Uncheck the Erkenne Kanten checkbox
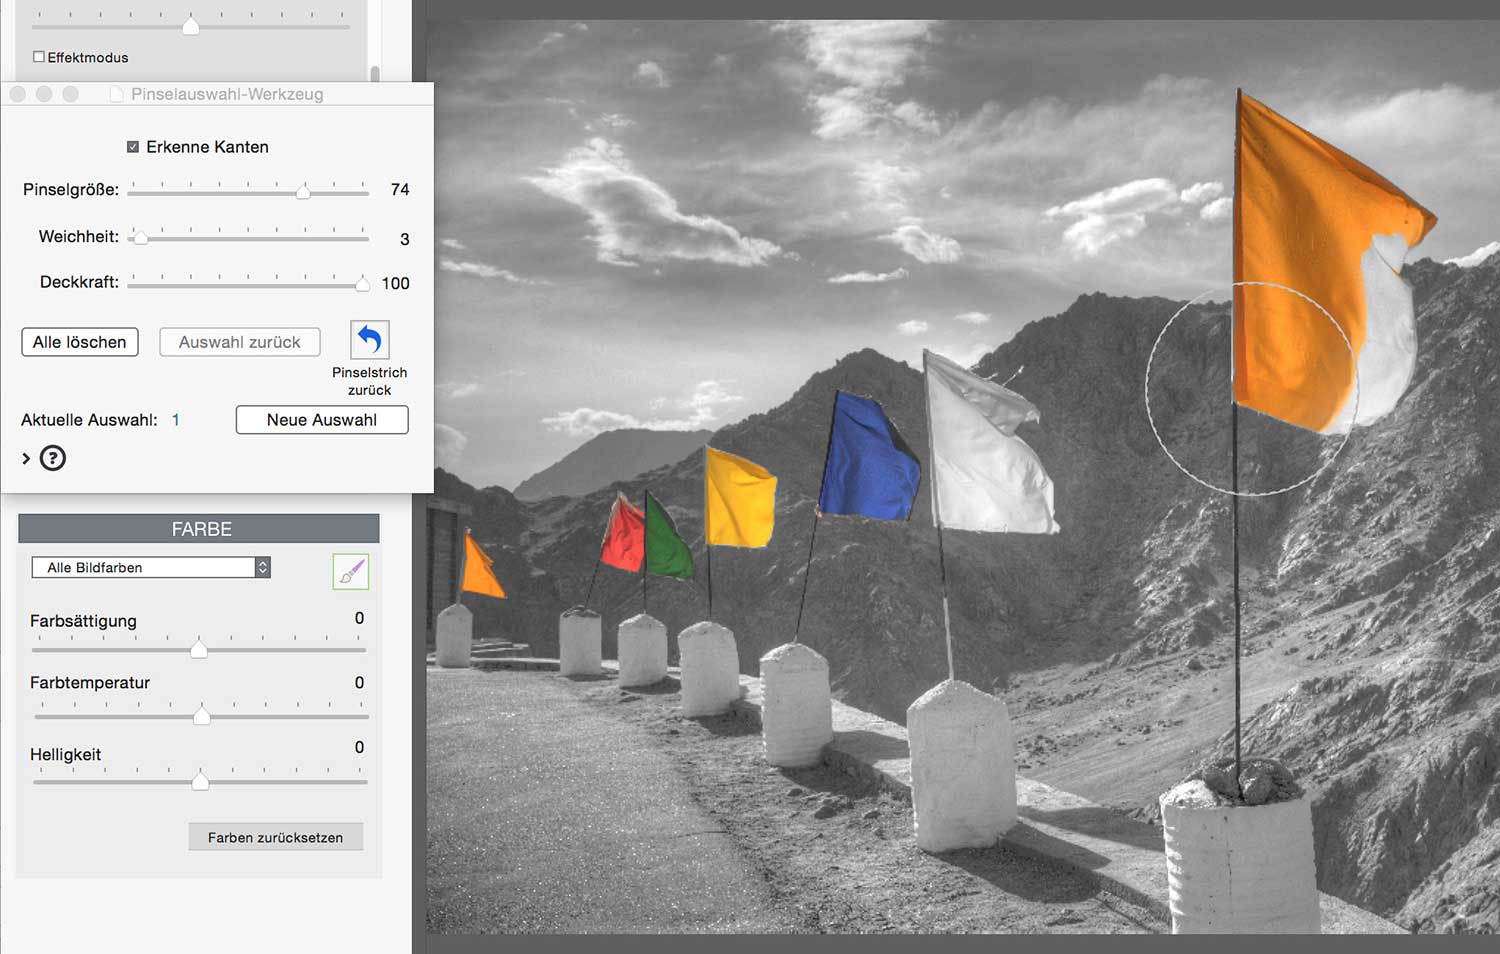The image size is (1500, 954). pyautogui.click(x=133, y=147)
